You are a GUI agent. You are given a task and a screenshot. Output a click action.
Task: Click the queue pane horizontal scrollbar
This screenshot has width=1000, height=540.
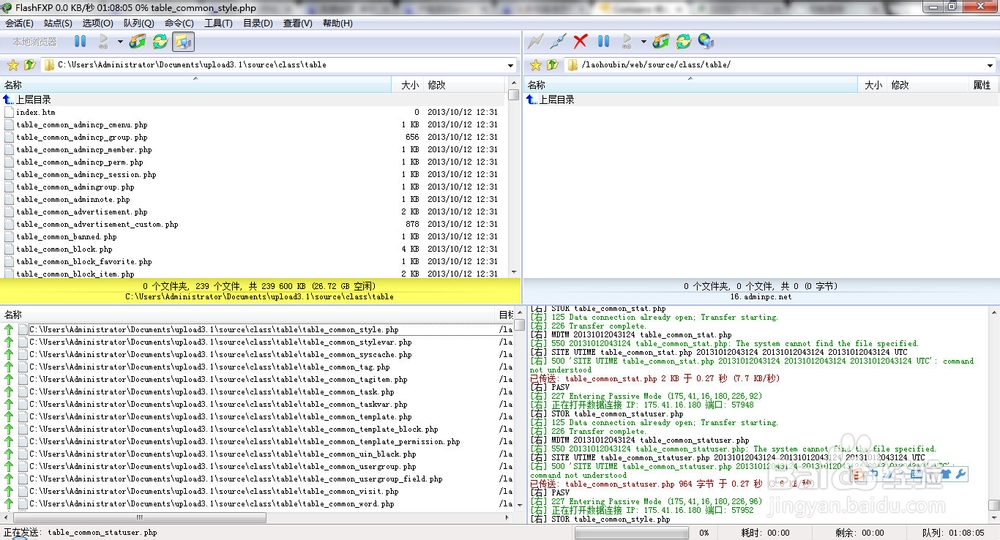pos(255,518)
